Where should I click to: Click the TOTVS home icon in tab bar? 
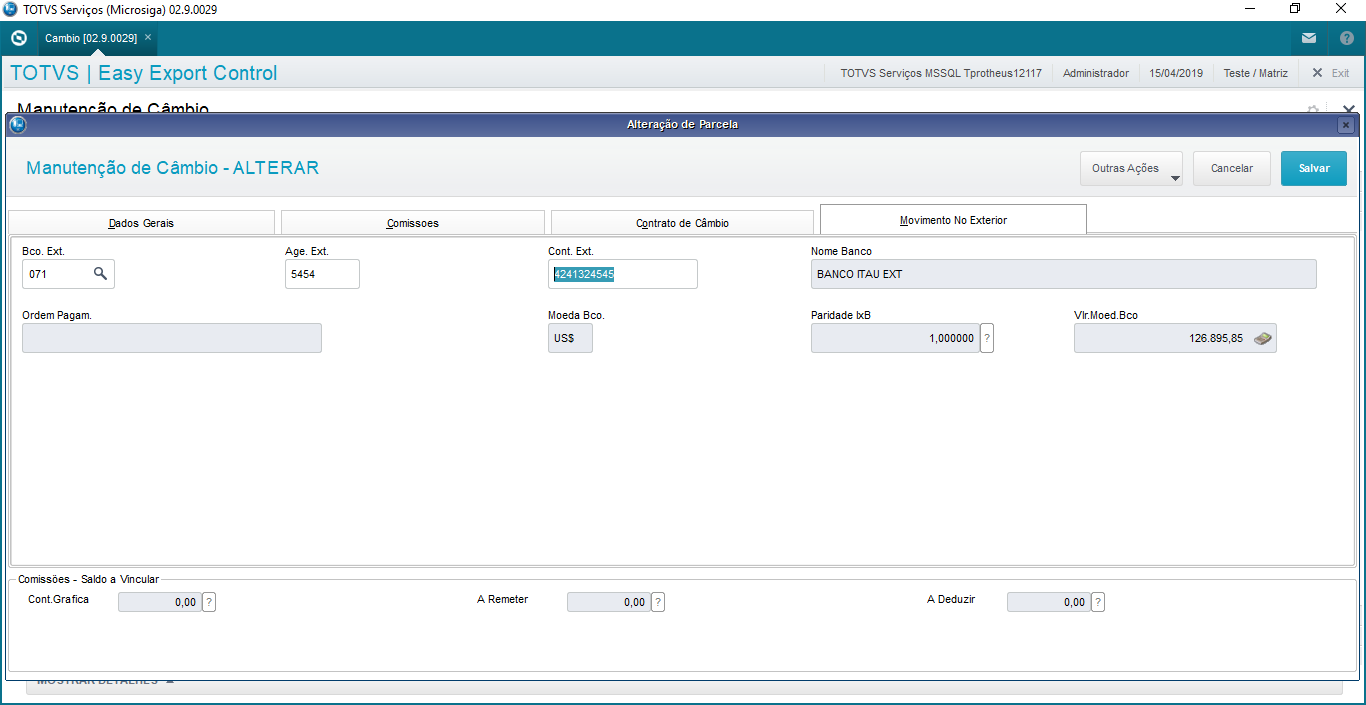[x=18, y=38]
